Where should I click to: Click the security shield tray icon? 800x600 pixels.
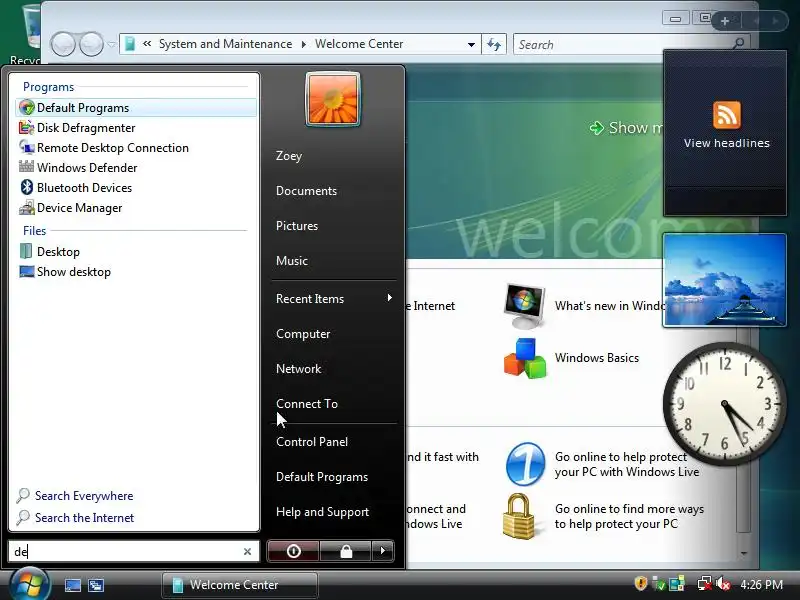641,583
